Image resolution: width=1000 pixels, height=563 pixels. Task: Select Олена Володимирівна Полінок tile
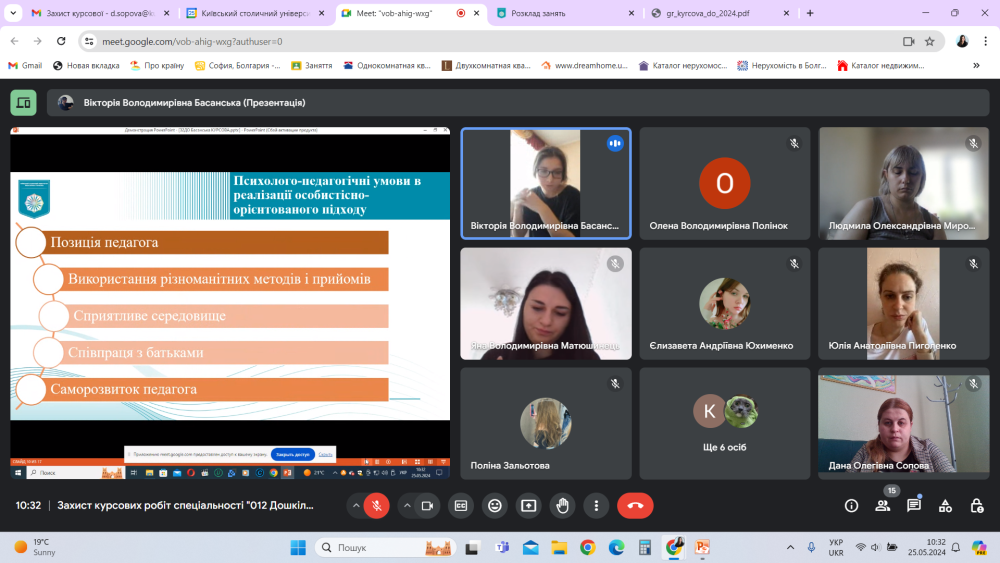point(724,184)
